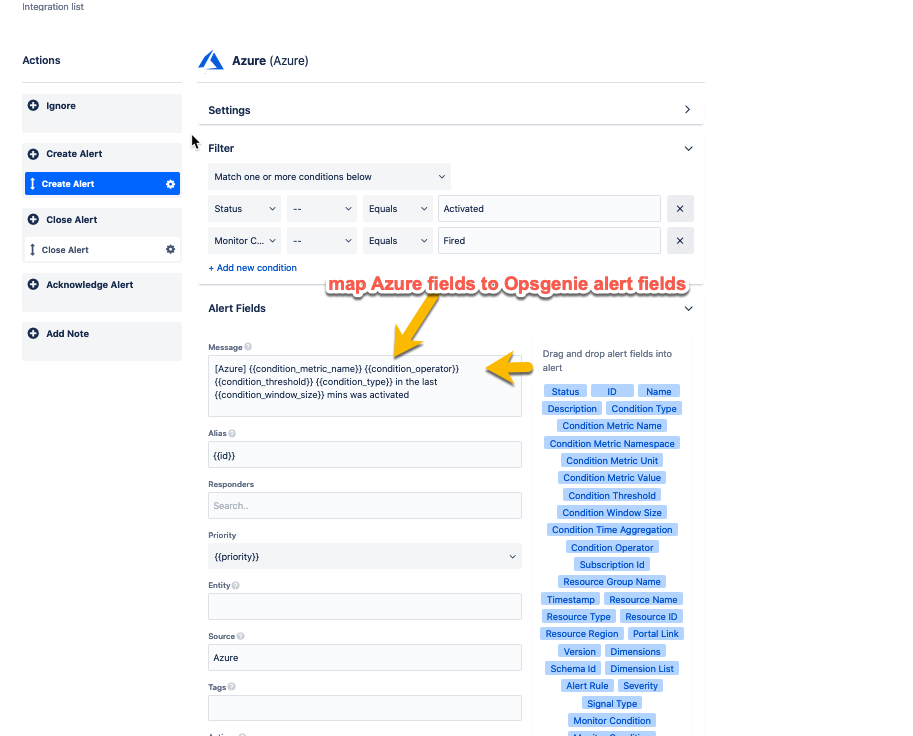Image resolution: width=913 pixels, height=736 pixels.
Task: Open the dash dropdown in the Status row
Action: (x=322, y=208)
